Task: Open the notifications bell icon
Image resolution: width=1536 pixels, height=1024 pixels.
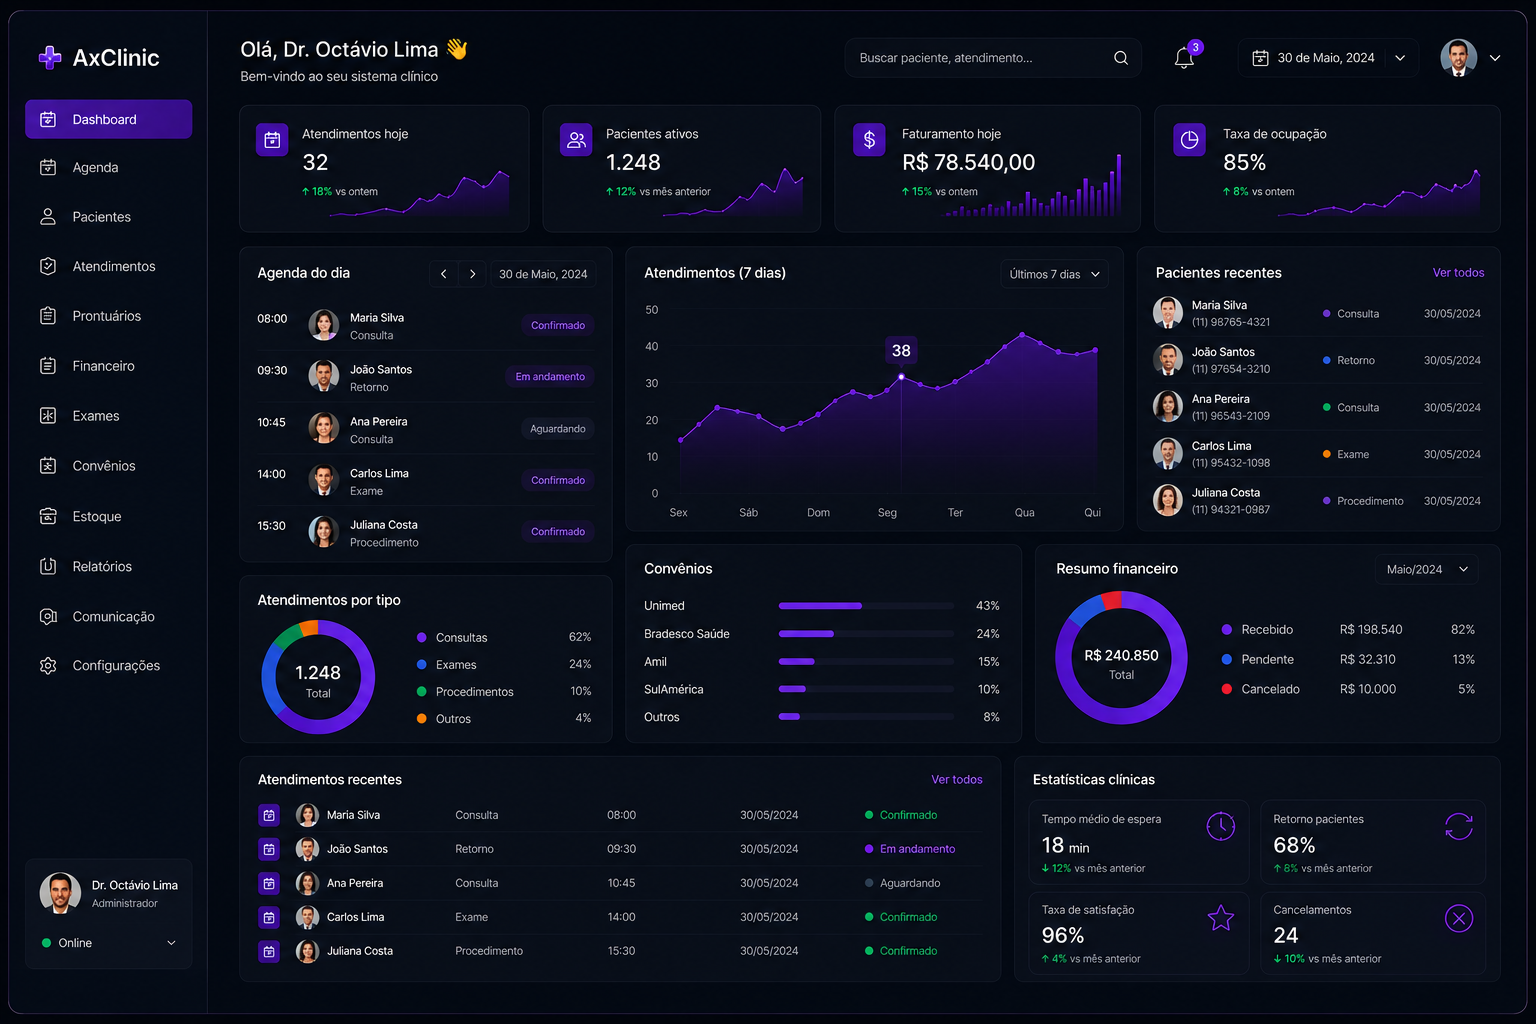Action: tap(1184, 58)
